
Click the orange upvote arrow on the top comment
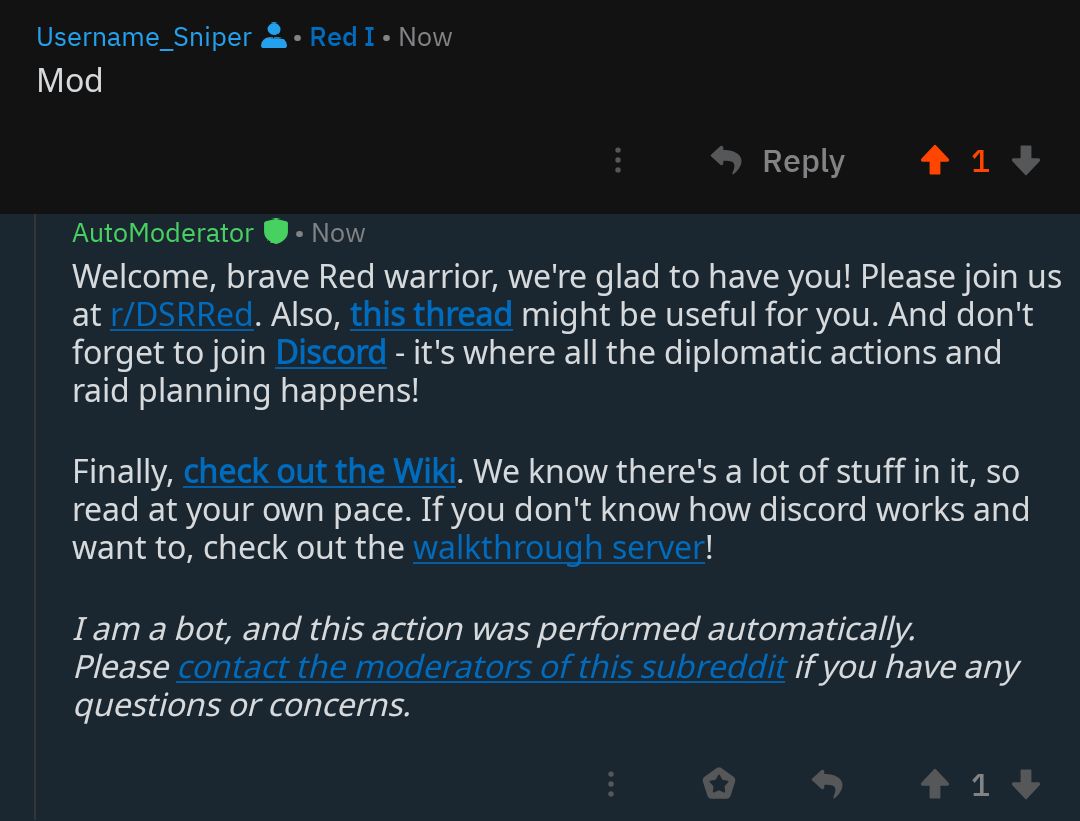pyautogui.click(x=935, y=160)
